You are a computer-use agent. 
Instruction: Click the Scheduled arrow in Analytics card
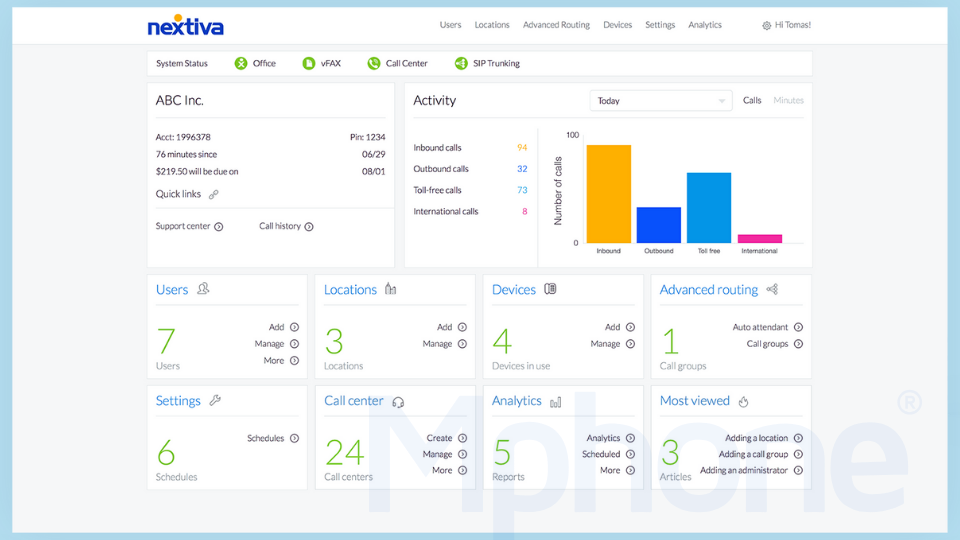coord(631,454)
